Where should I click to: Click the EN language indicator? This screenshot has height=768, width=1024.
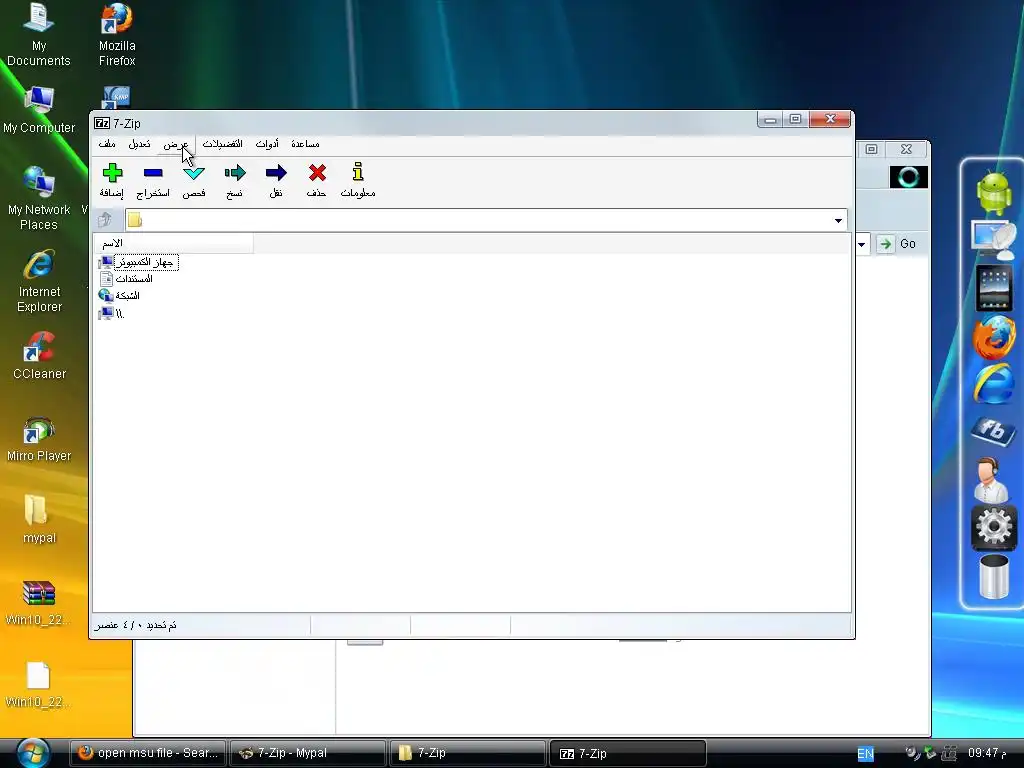coord(865,754)
